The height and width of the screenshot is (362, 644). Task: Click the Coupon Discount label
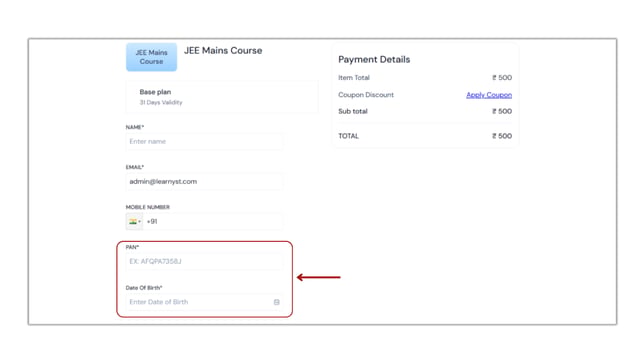366,95
